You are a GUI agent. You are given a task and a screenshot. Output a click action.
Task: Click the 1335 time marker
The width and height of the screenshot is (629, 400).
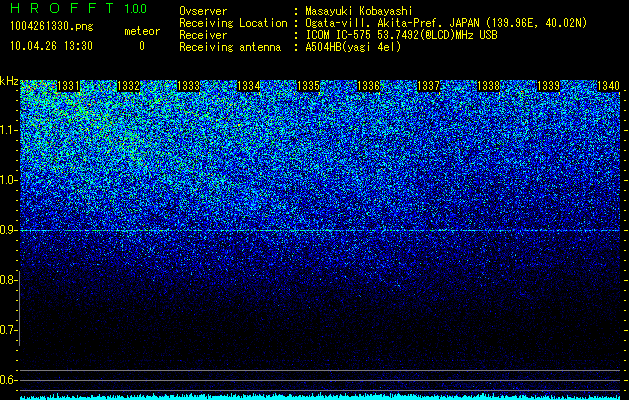308,86
